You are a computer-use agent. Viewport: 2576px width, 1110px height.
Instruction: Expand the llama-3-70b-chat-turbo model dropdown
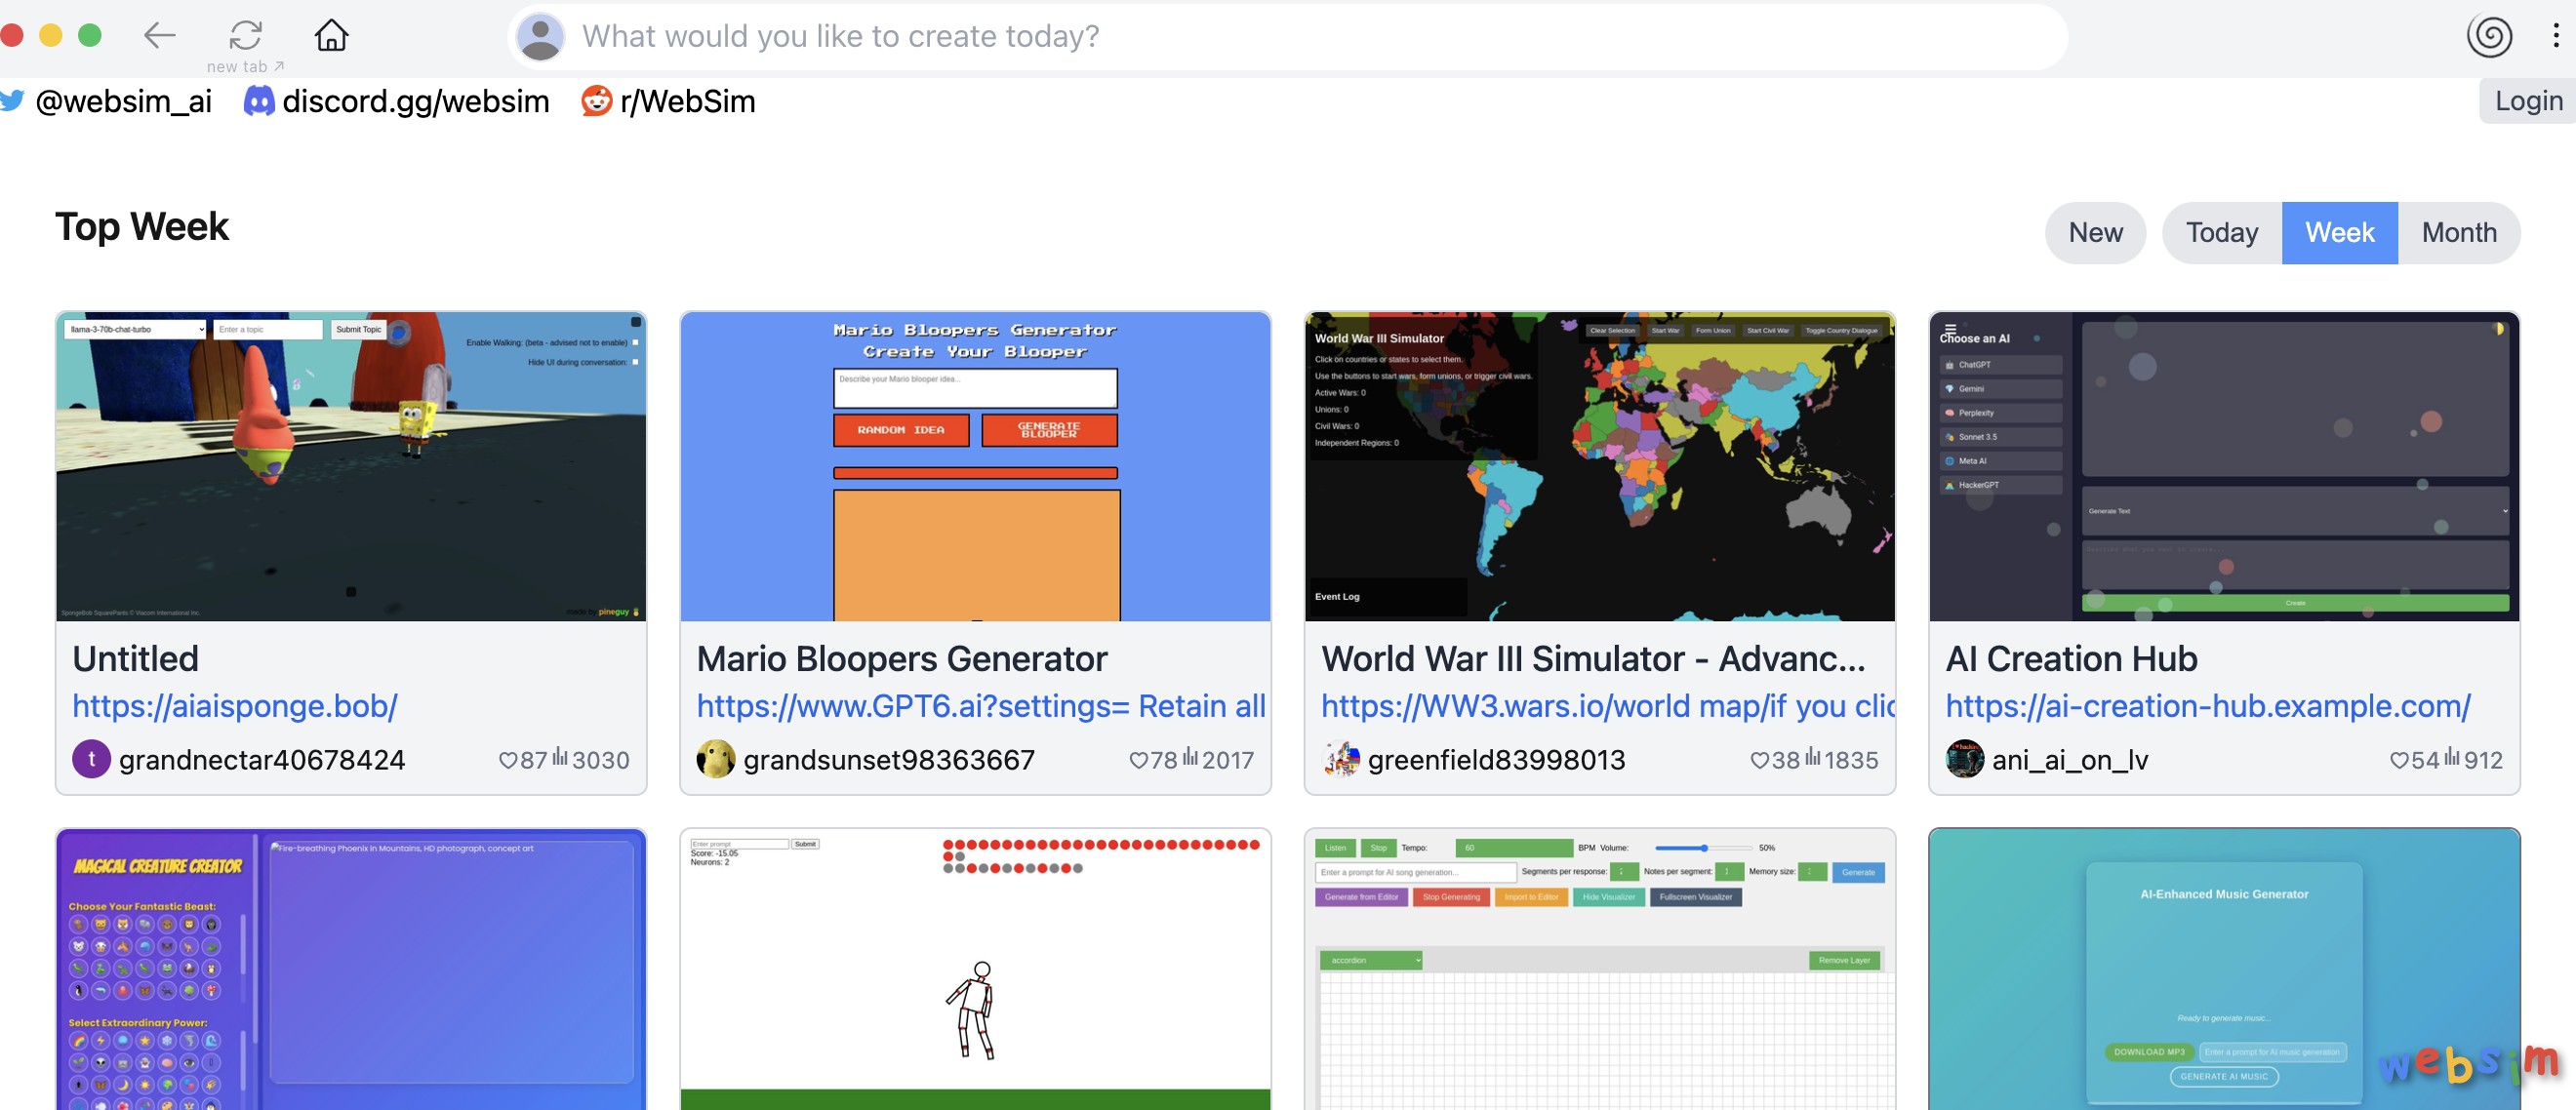point(135,329)
